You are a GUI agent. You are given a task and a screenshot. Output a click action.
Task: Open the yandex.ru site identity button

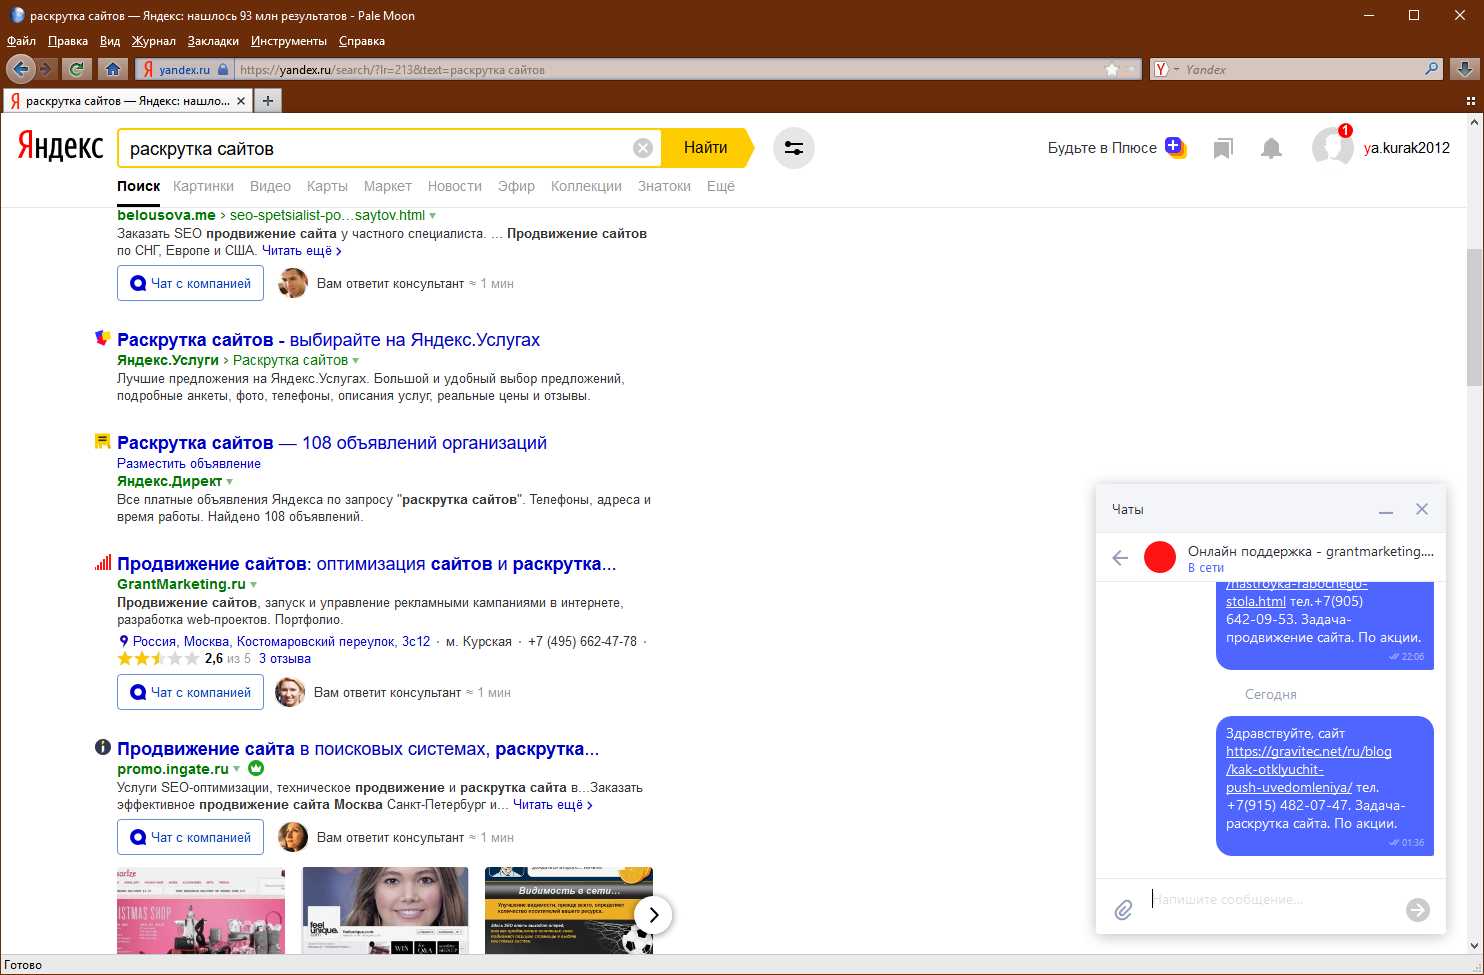pos(185,69)
